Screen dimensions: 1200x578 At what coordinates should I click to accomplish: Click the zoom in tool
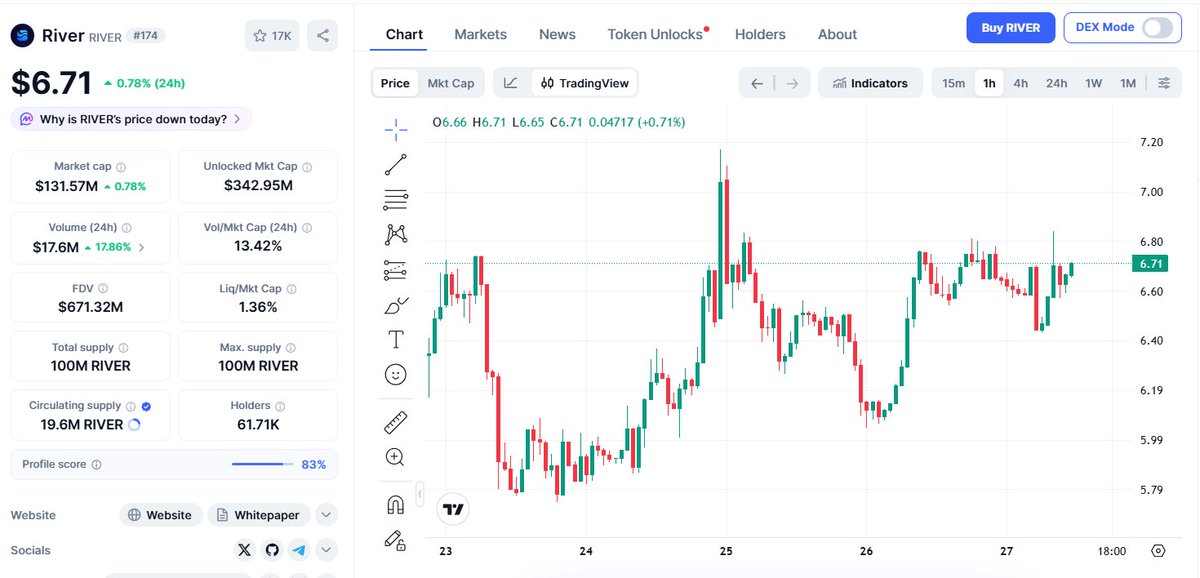click(x=396, y=458)
